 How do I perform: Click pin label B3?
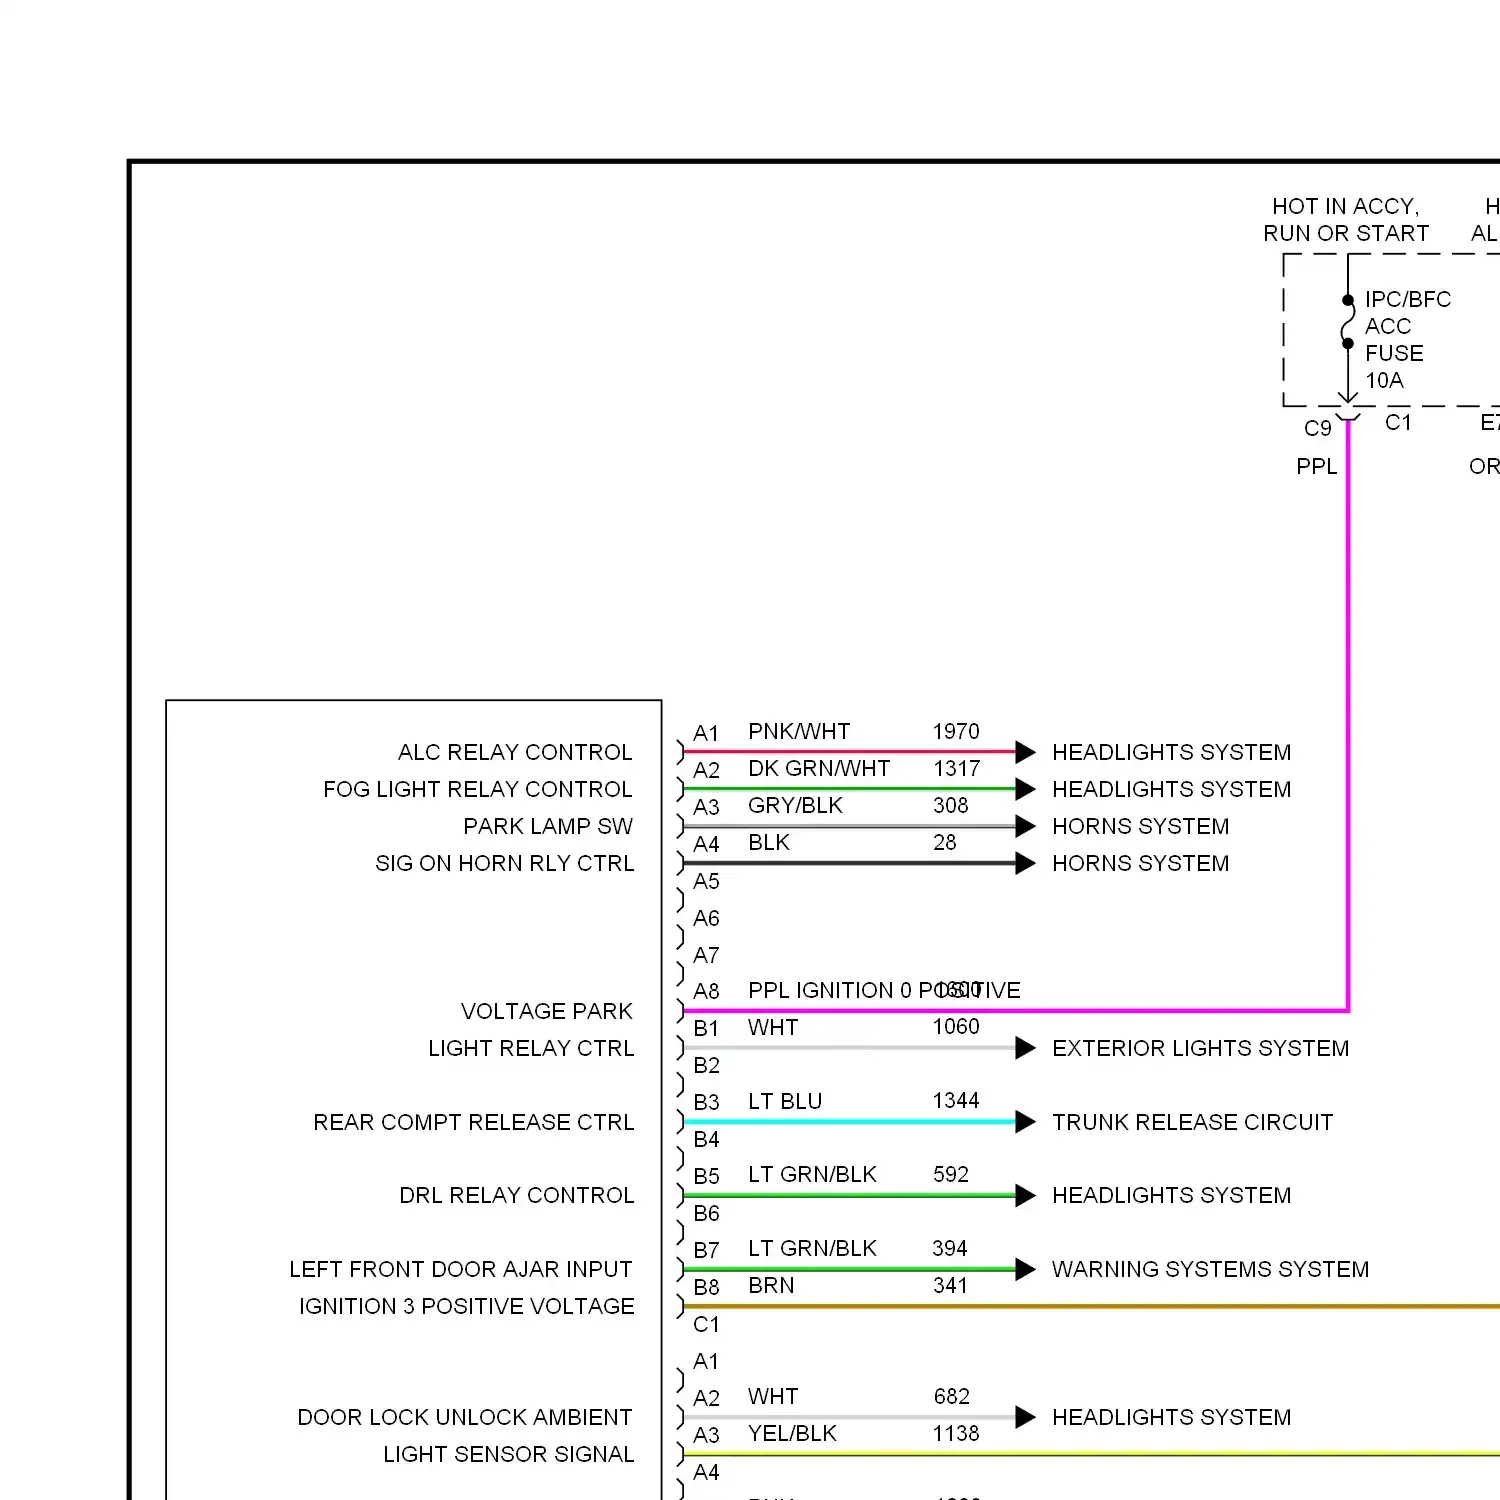point(706,1102)
